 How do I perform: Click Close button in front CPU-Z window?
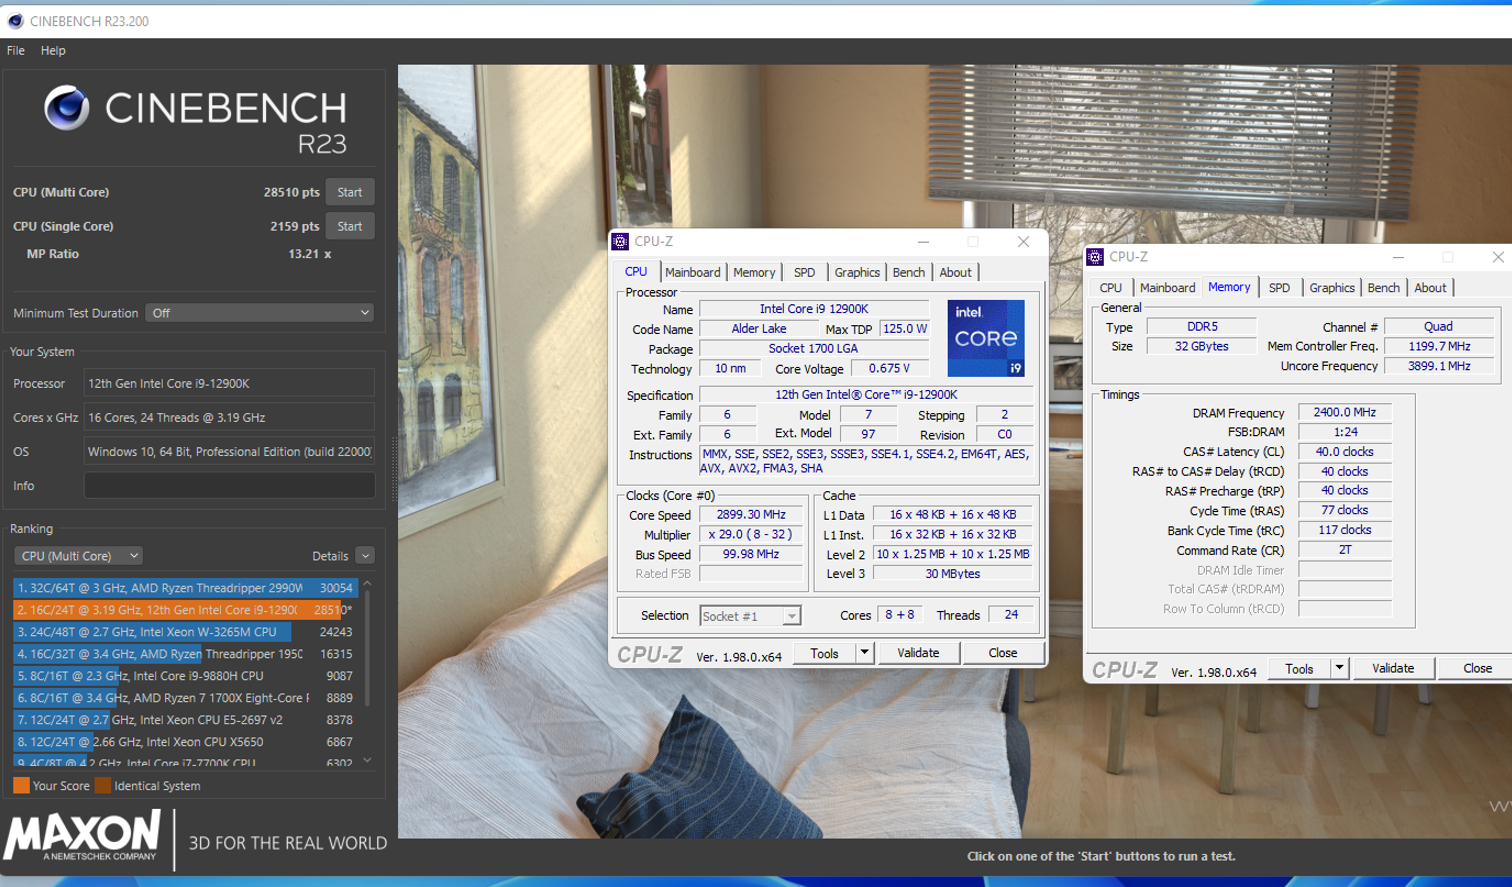click(1003, 653)
